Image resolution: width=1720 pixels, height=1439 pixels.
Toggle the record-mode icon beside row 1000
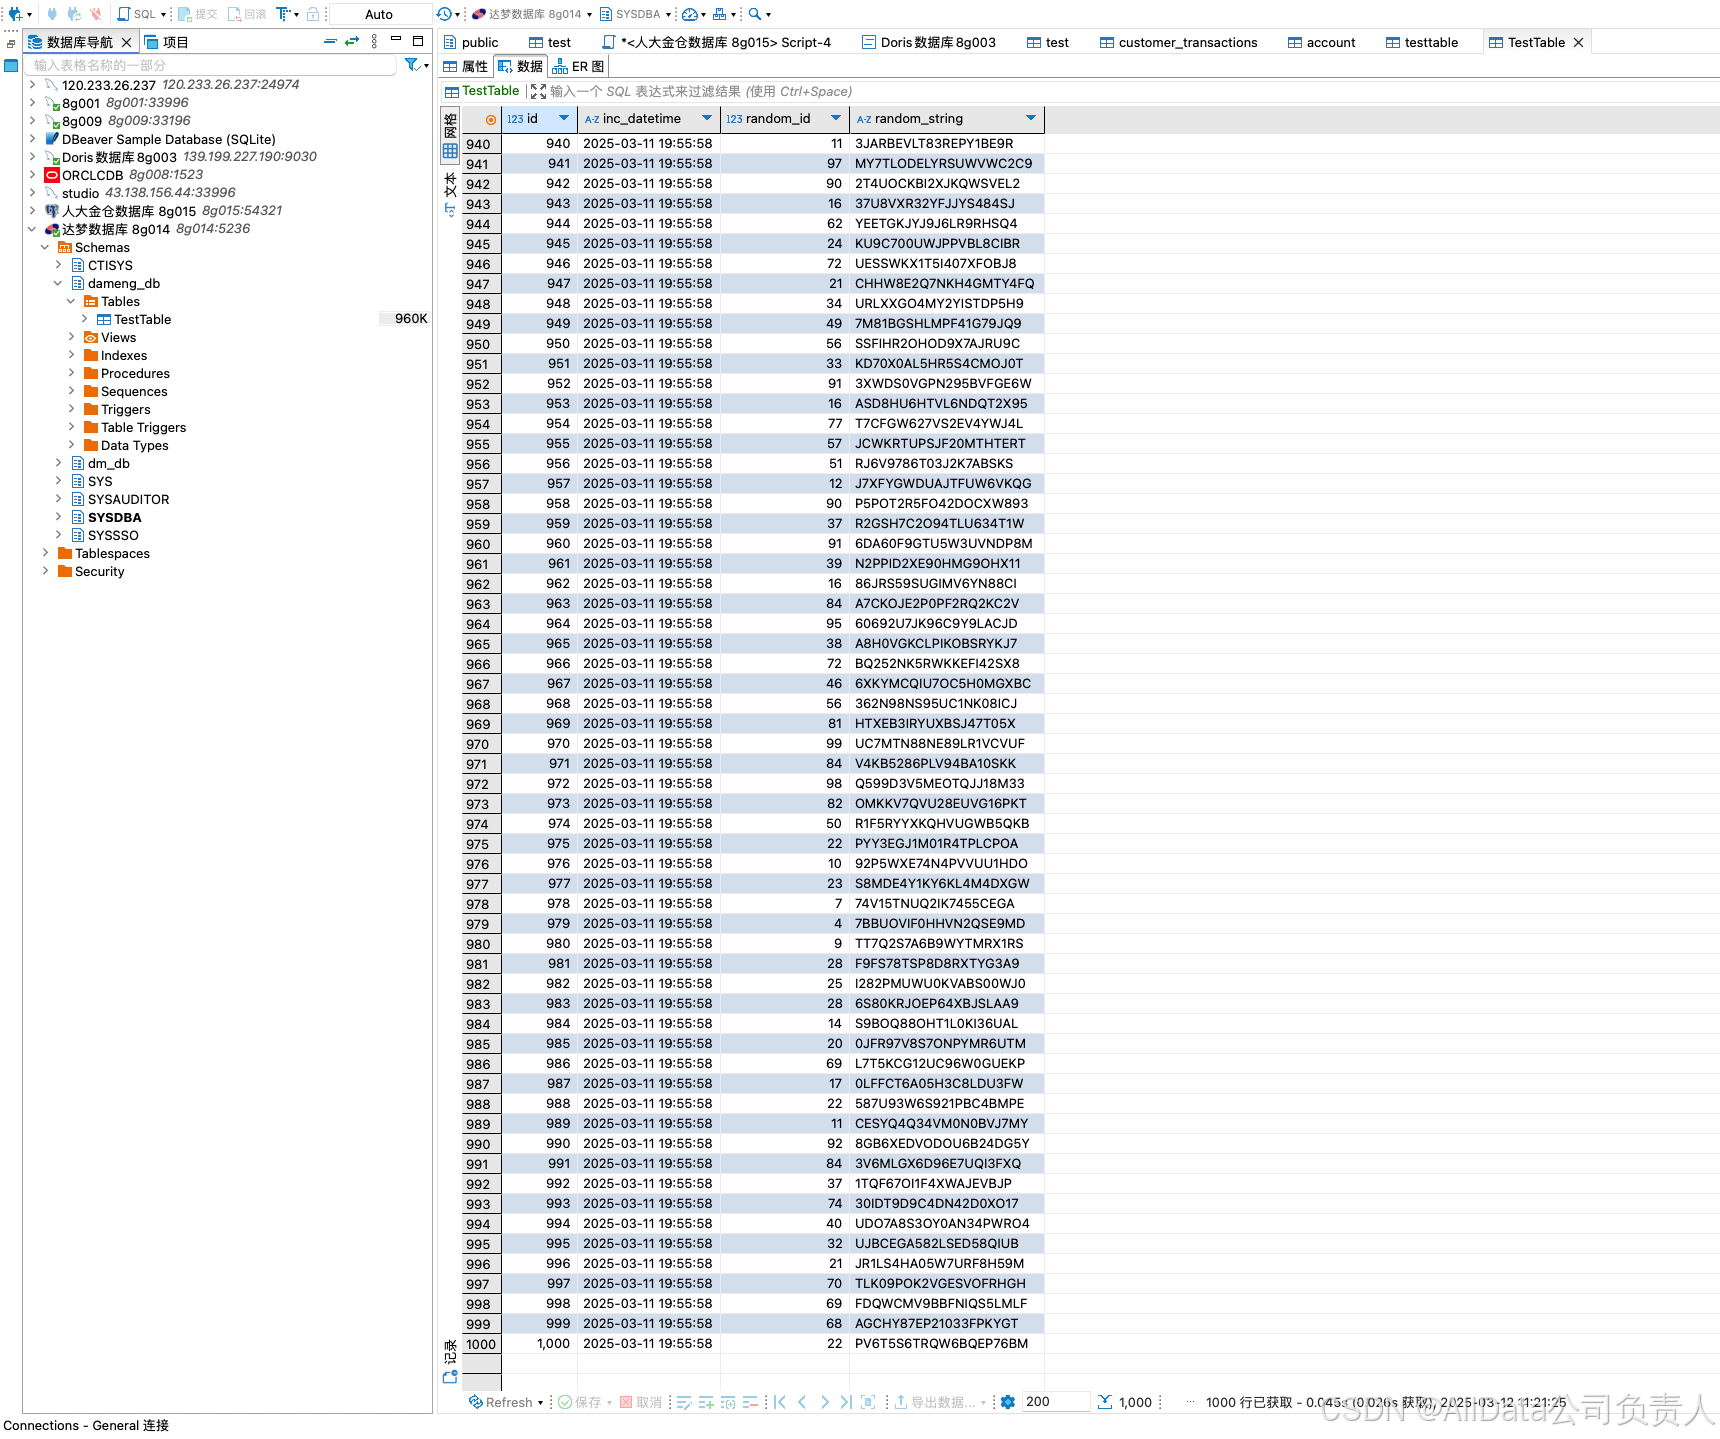coord(450,1377)
